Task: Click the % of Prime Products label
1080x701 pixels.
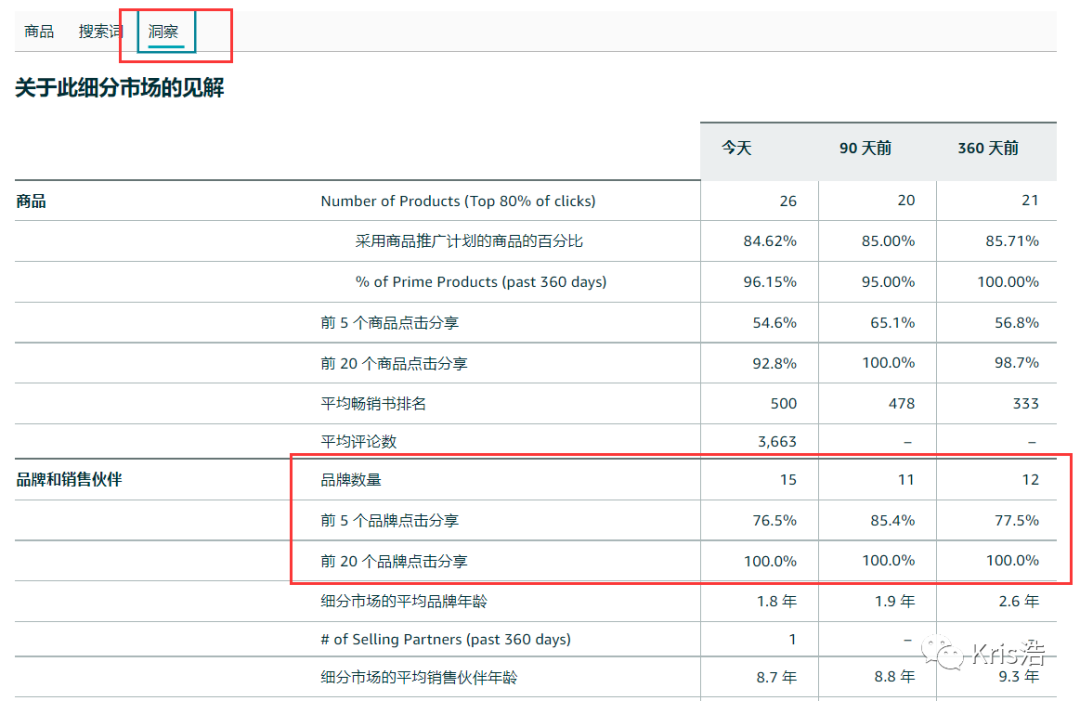Action: tap(480, 282)
